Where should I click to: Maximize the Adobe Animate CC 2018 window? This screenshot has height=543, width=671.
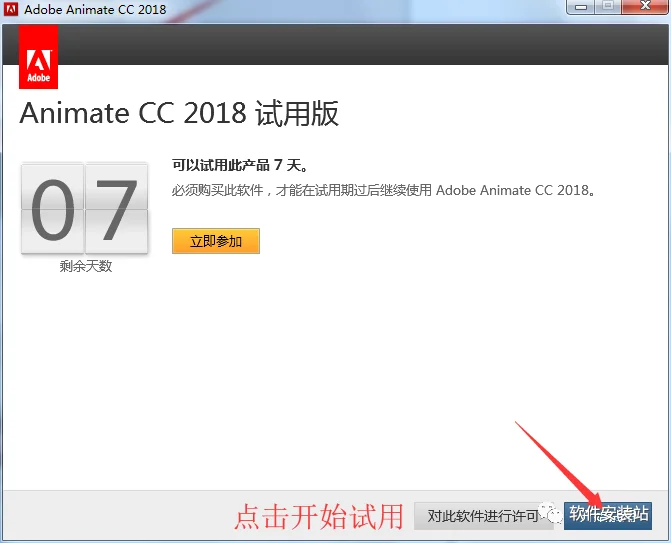608,7
